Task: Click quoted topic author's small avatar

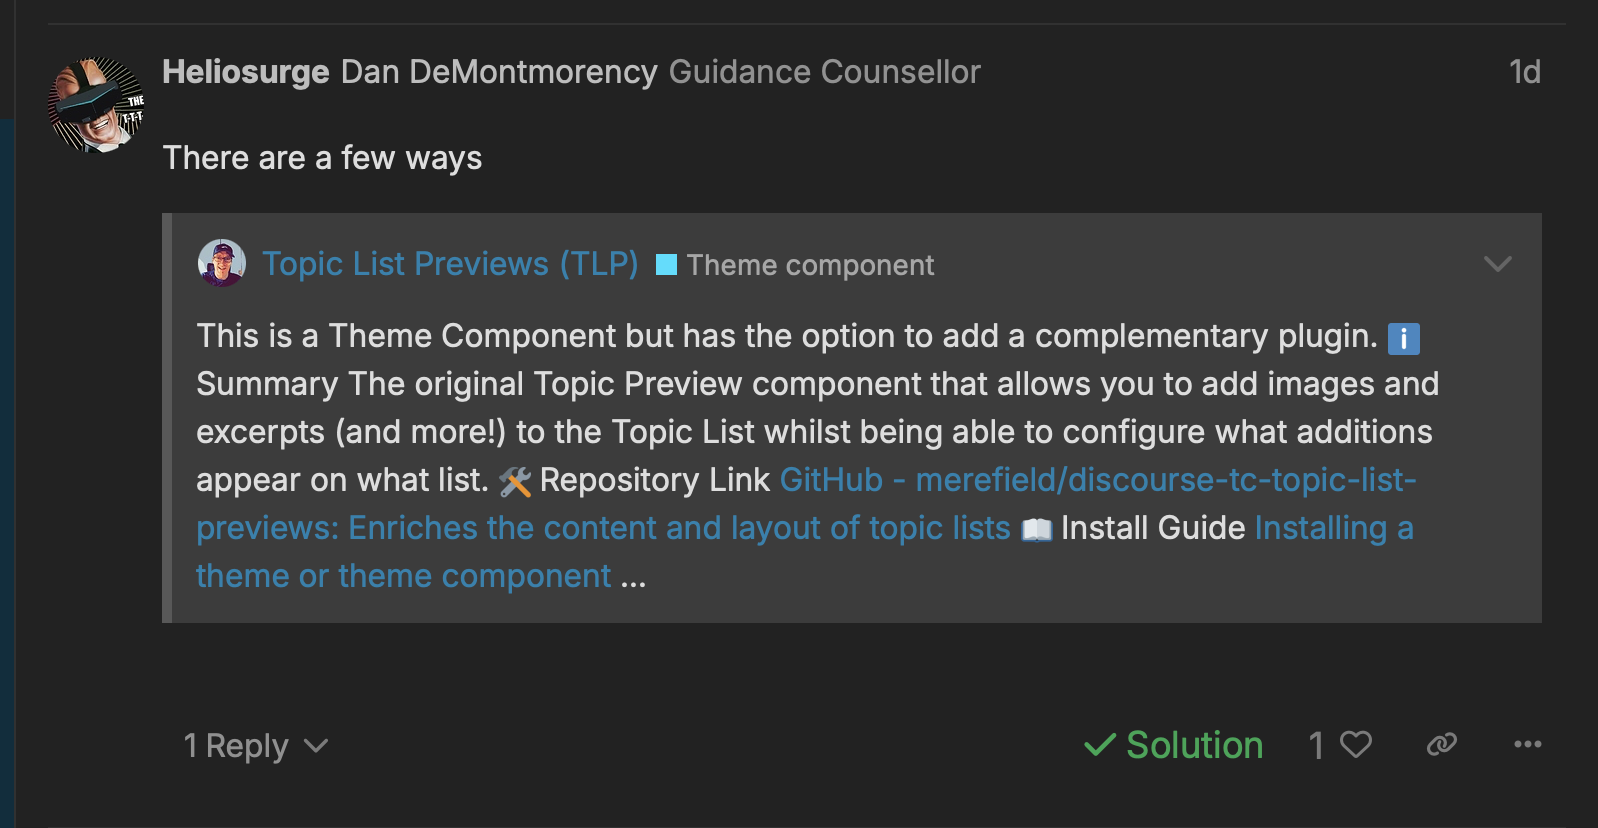Action: (222, 263)
